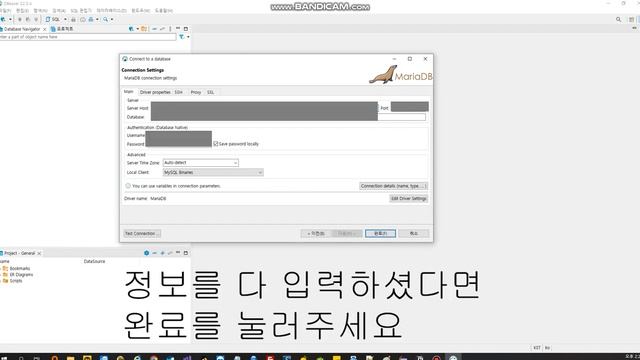Open the SSH tab
640x360 pixels.
click(179, 92)
